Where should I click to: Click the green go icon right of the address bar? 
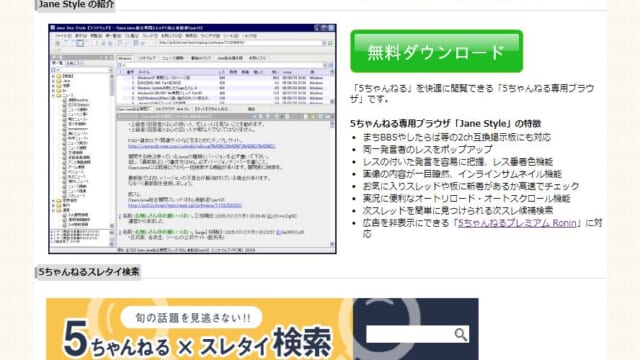(331, 43)
